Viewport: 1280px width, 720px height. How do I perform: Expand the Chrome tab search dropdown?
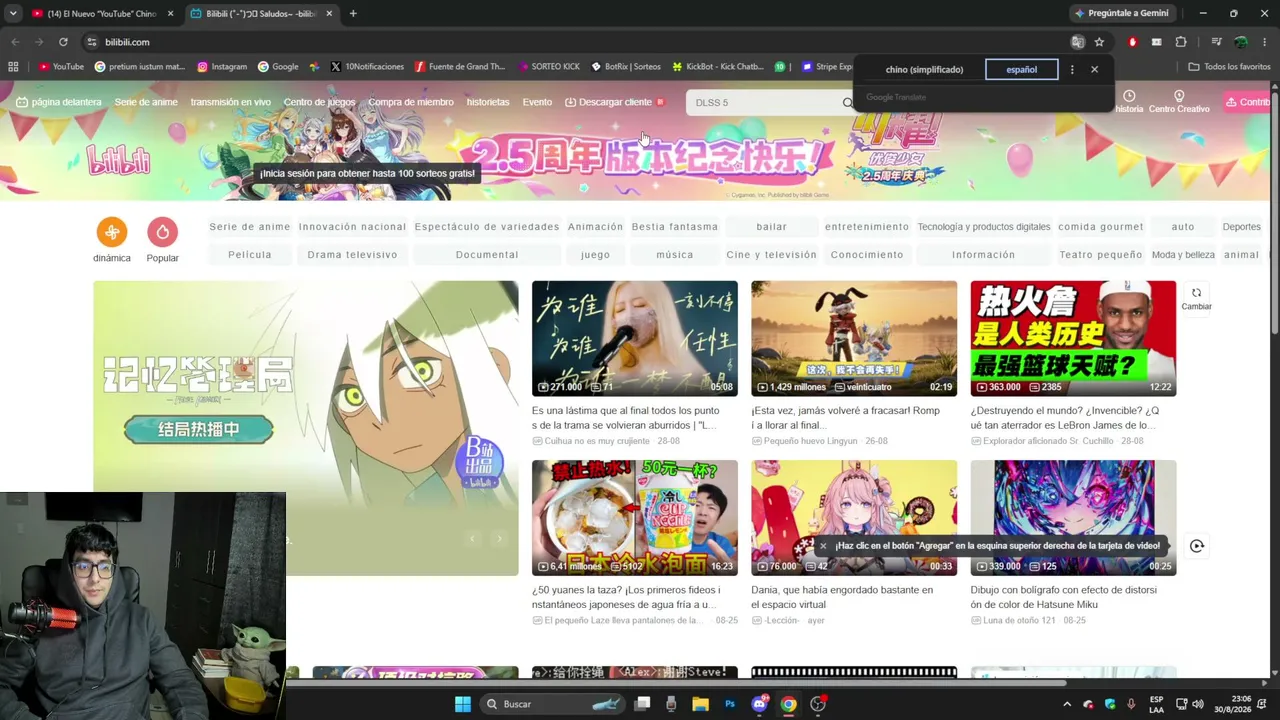click(13, 14)
